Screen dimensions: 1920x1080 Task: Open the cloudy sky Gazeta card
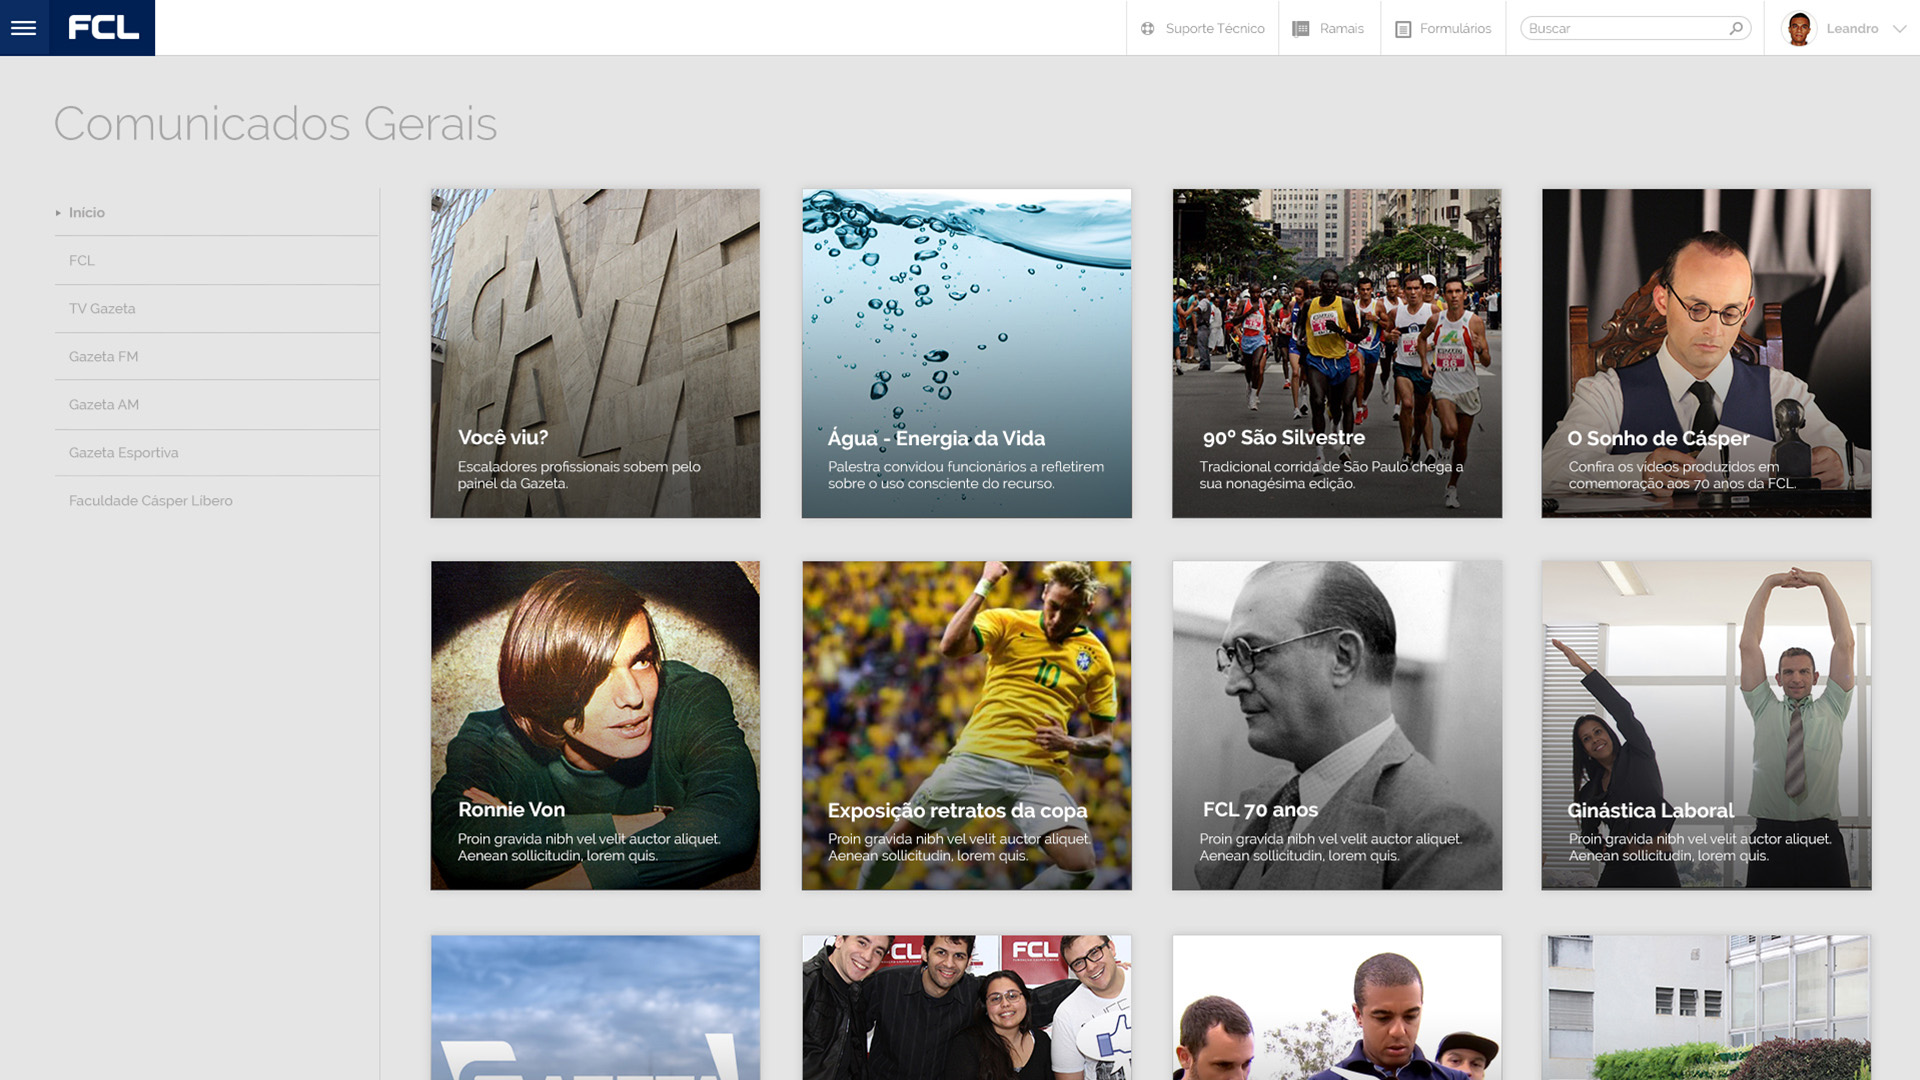(x=595, y=1008)
